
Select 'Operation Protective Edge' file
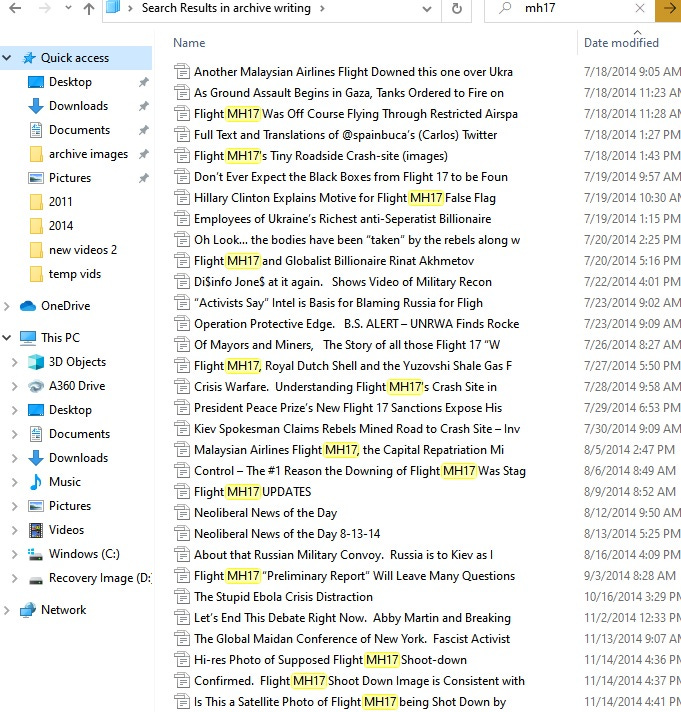356,324
